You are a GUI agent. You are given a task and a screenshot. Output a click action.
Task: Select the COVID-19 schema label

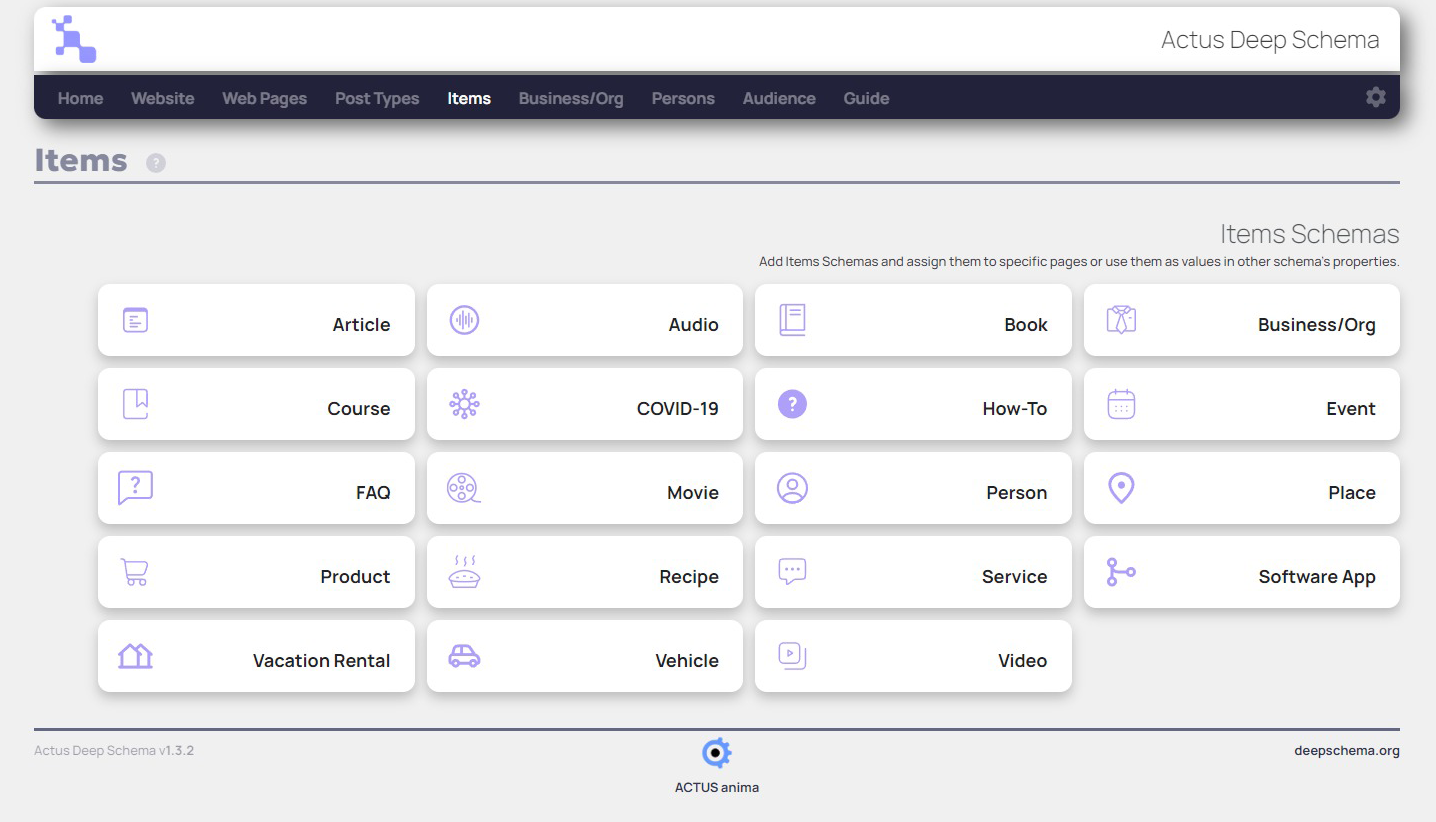[678, 408]
